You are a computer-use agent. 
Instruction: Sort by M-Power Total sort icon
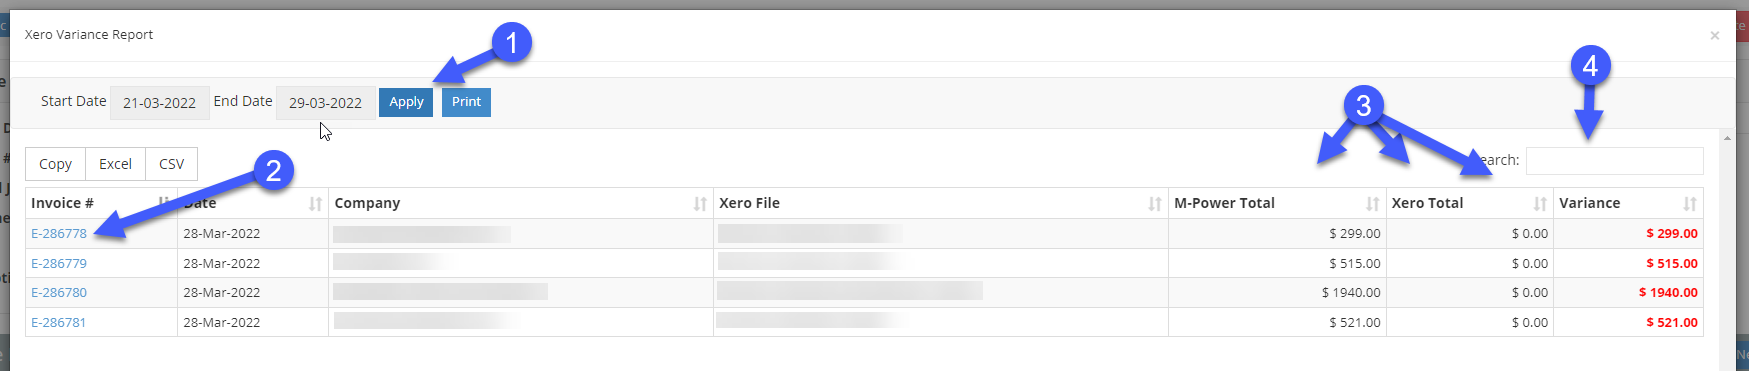1373,204
